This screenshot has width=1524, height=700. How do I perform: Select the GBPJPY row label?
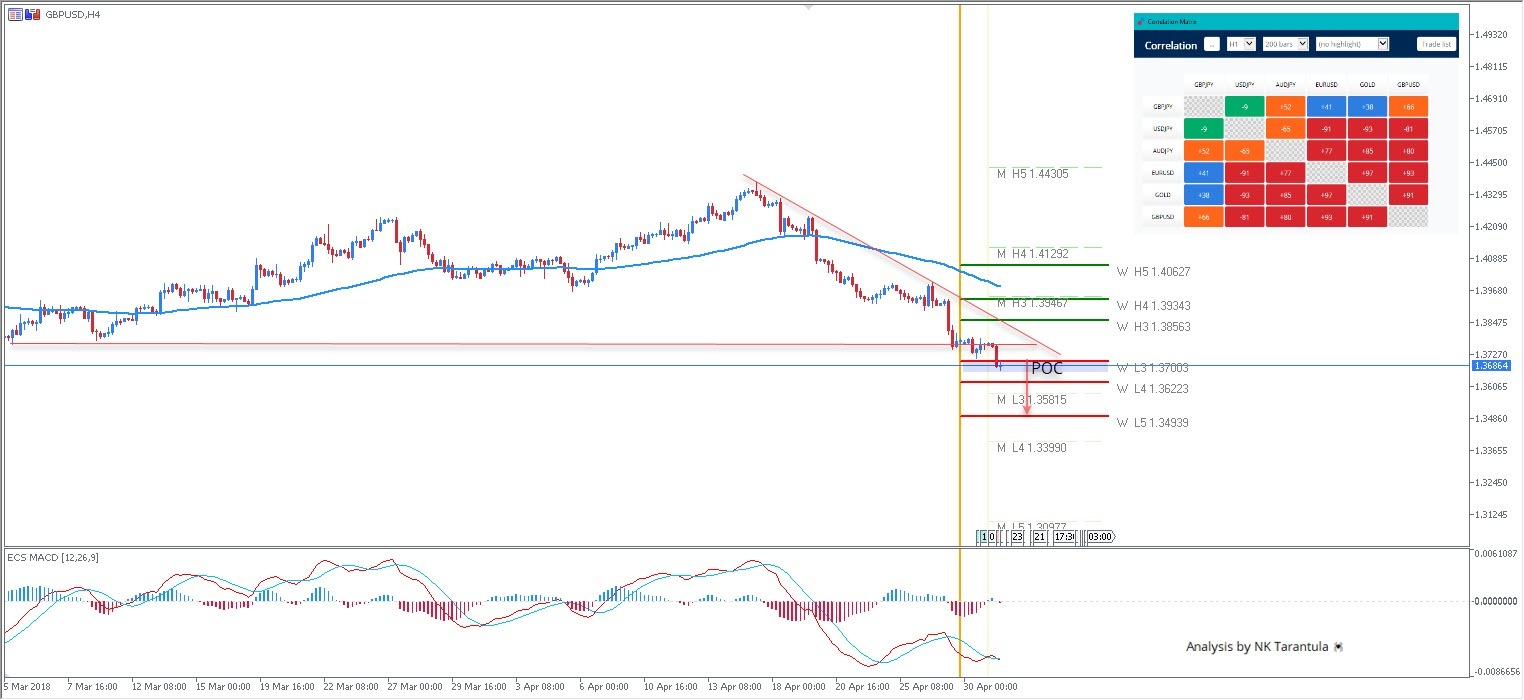pos(1162,106)
